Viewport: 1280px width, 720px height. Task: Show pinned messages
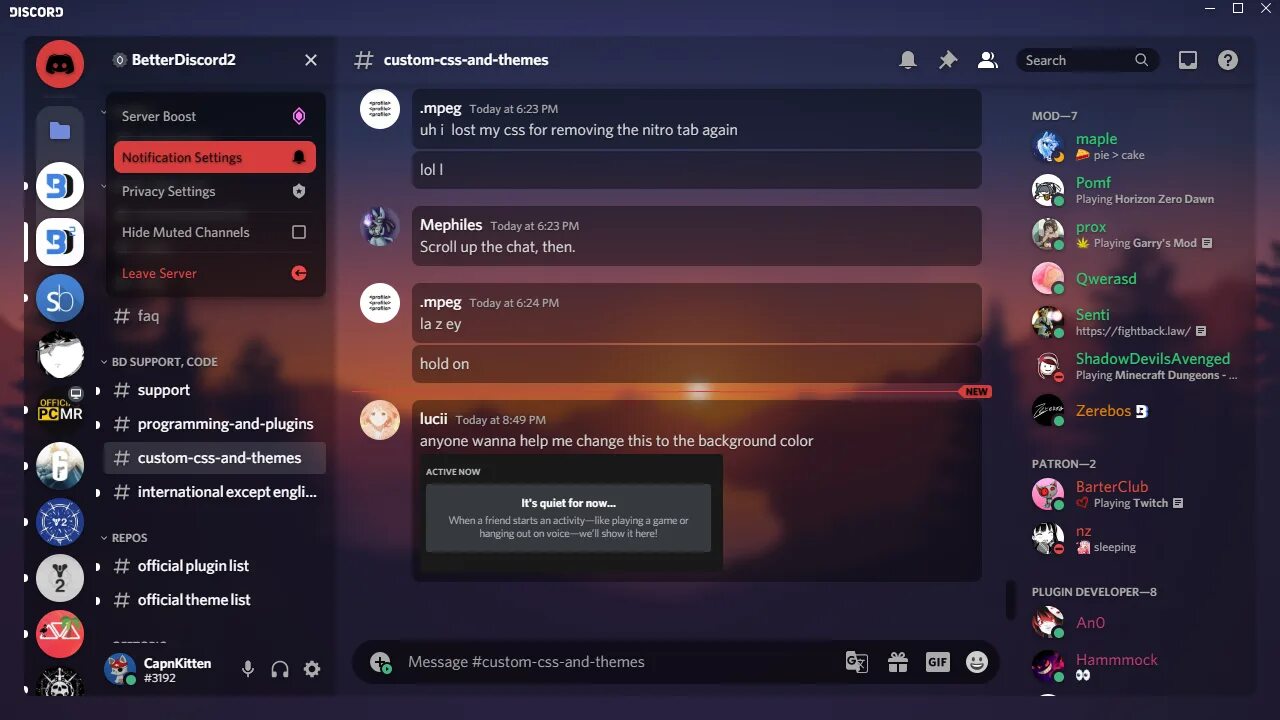pos(948,60)
